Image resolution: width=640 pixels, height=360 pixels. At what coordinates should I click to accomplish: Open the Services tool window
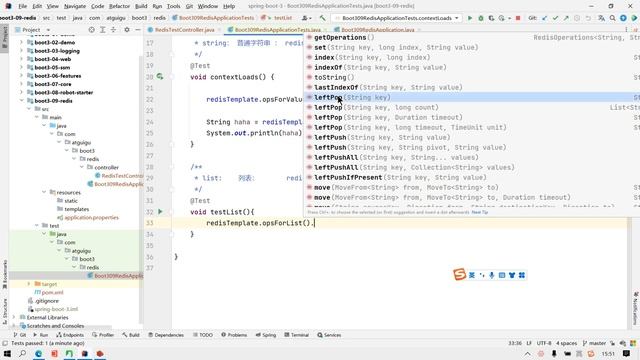(329, 335)
